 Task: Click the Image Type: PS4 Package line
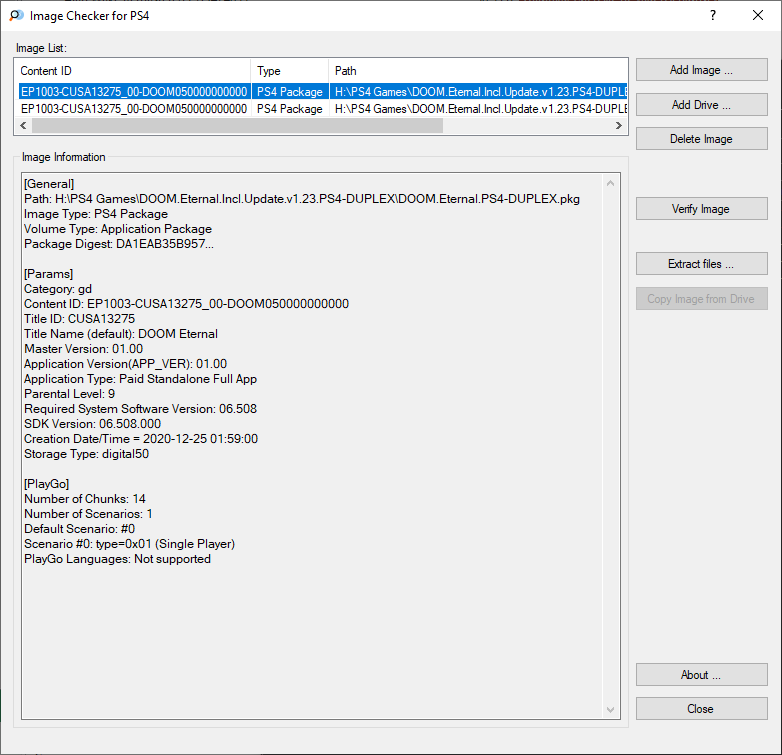96,214
